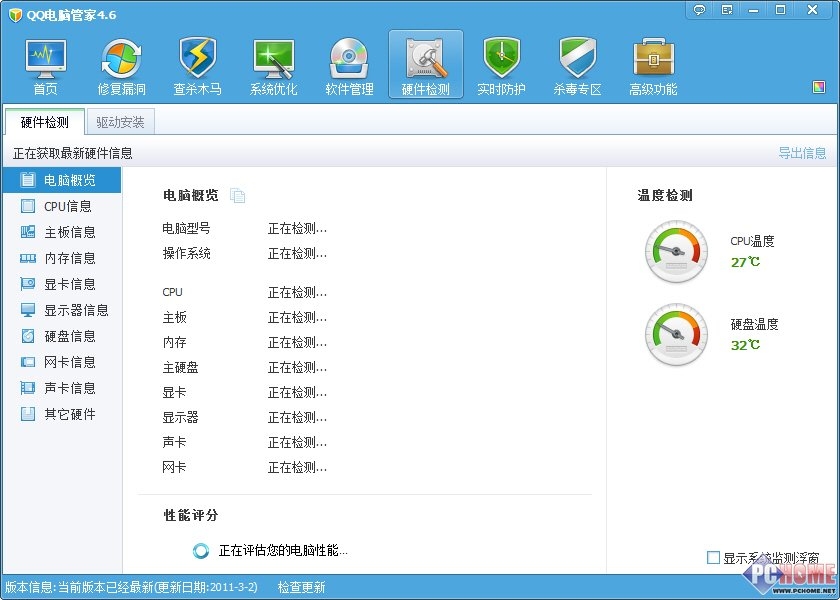Viewport: 840px width, 600px height.
Task: Start 查杀木马 trojan scan
Action: 196,64
